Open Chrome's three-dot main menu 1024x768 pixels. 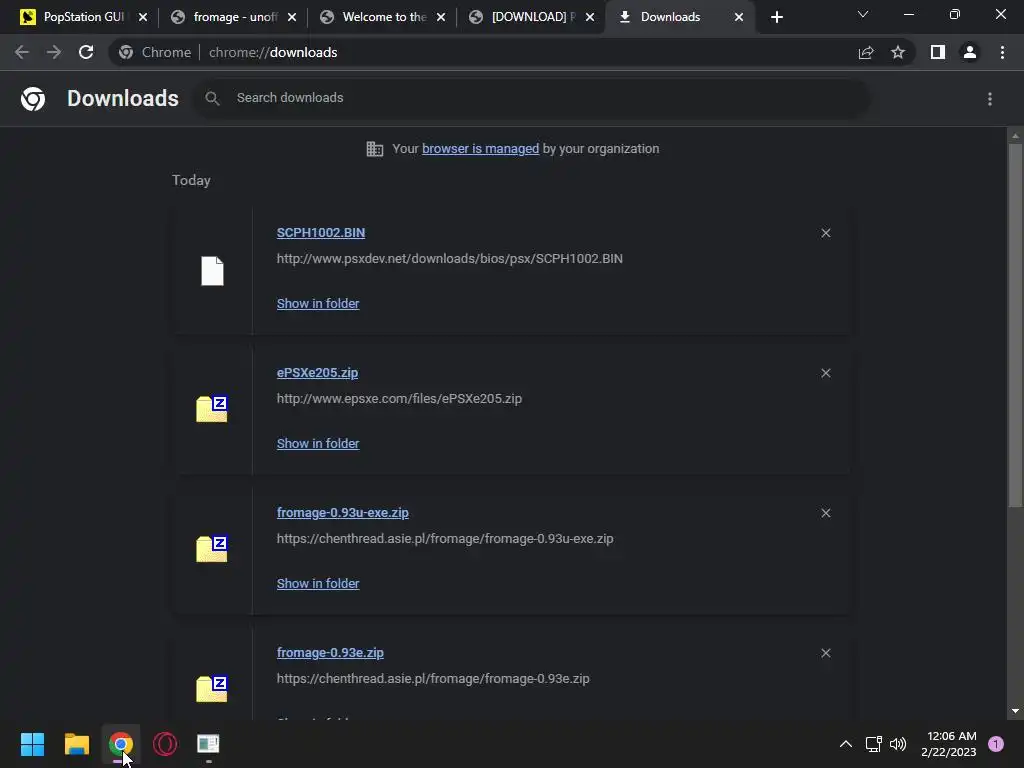[1002, 52]
